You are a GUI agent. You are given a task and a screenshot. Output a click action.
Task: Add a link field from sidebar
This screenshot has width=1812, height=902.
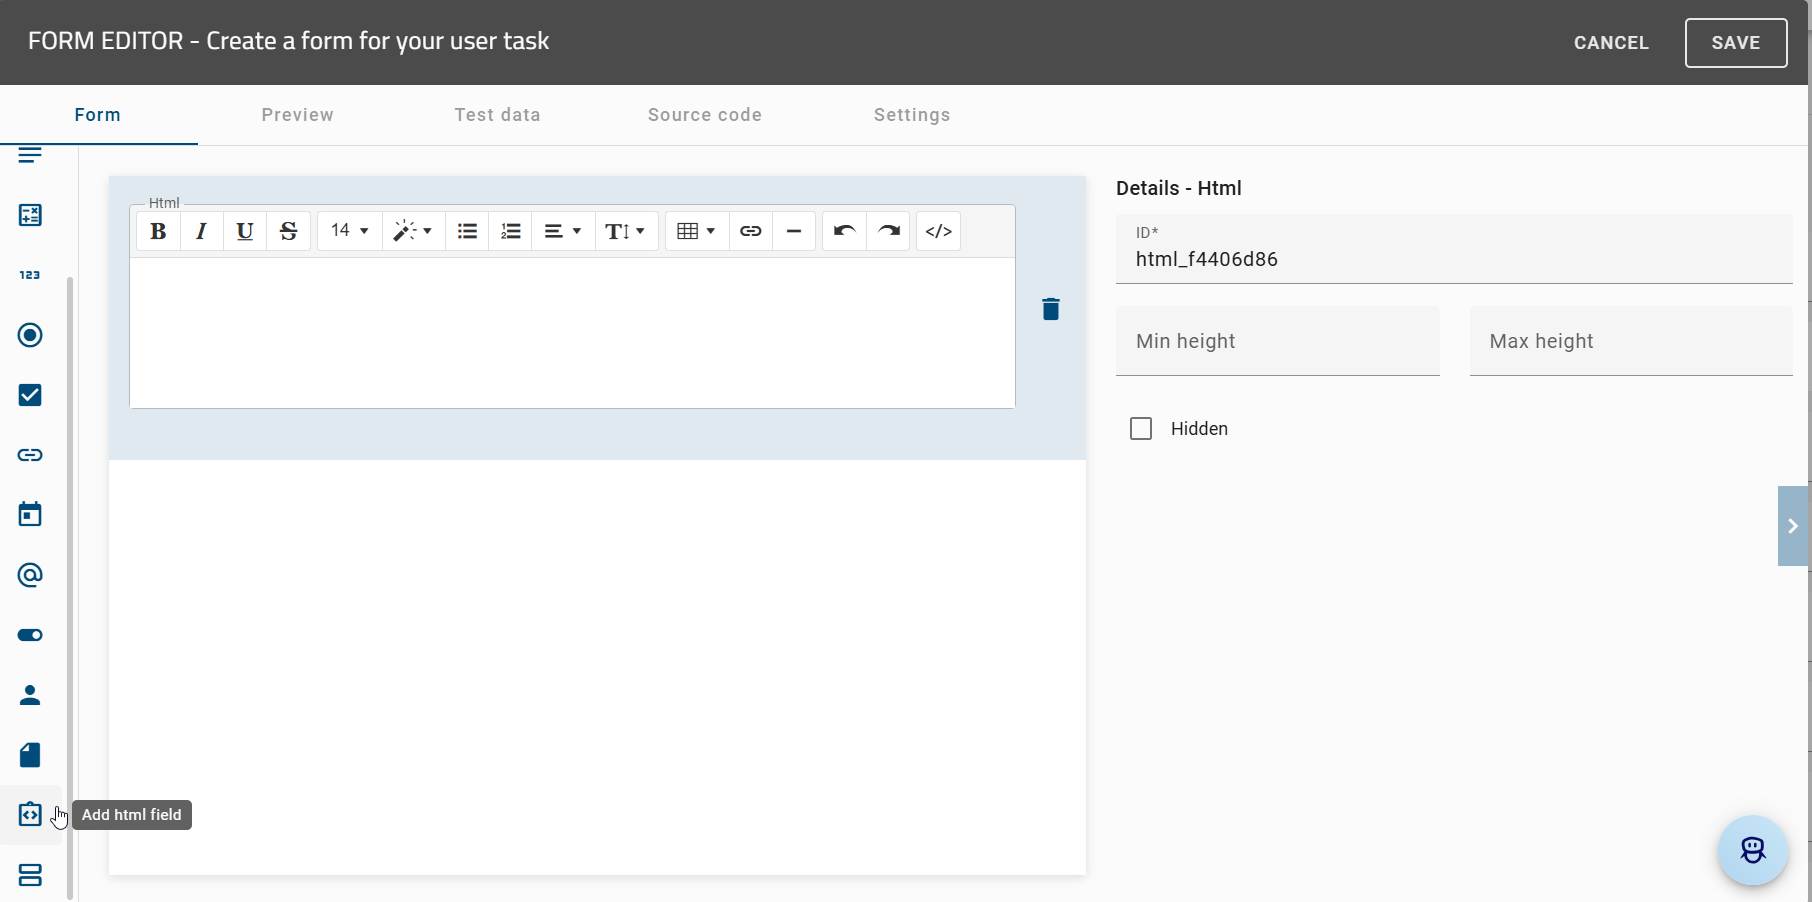tap(30, 455)
